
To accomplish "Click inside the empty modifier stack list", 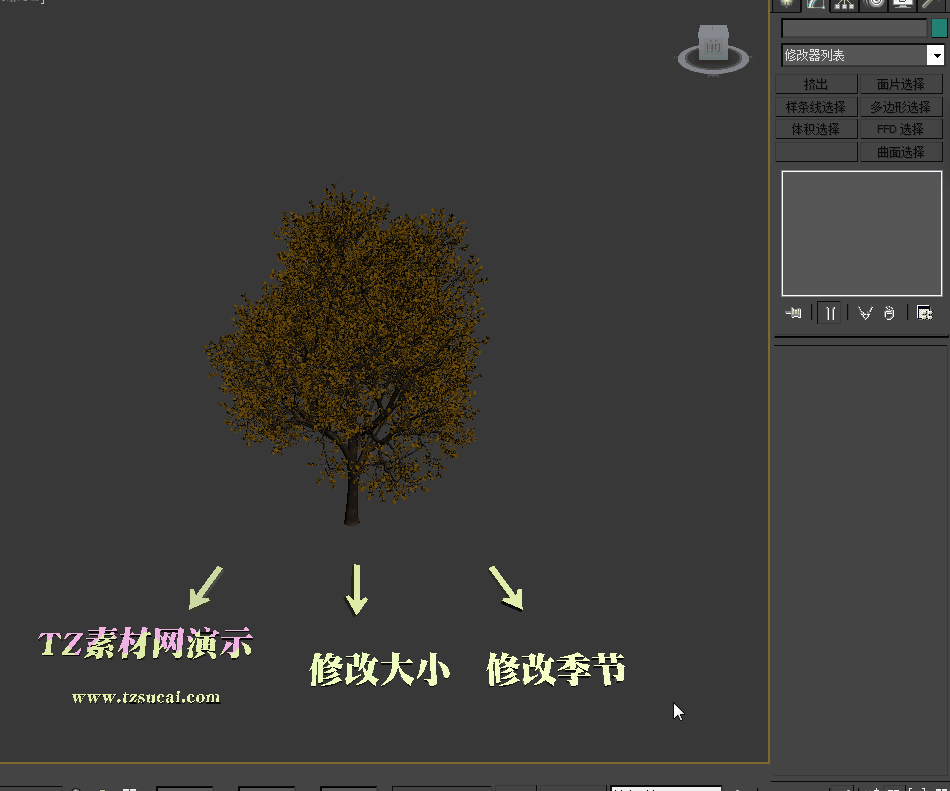I will (862, 233).
